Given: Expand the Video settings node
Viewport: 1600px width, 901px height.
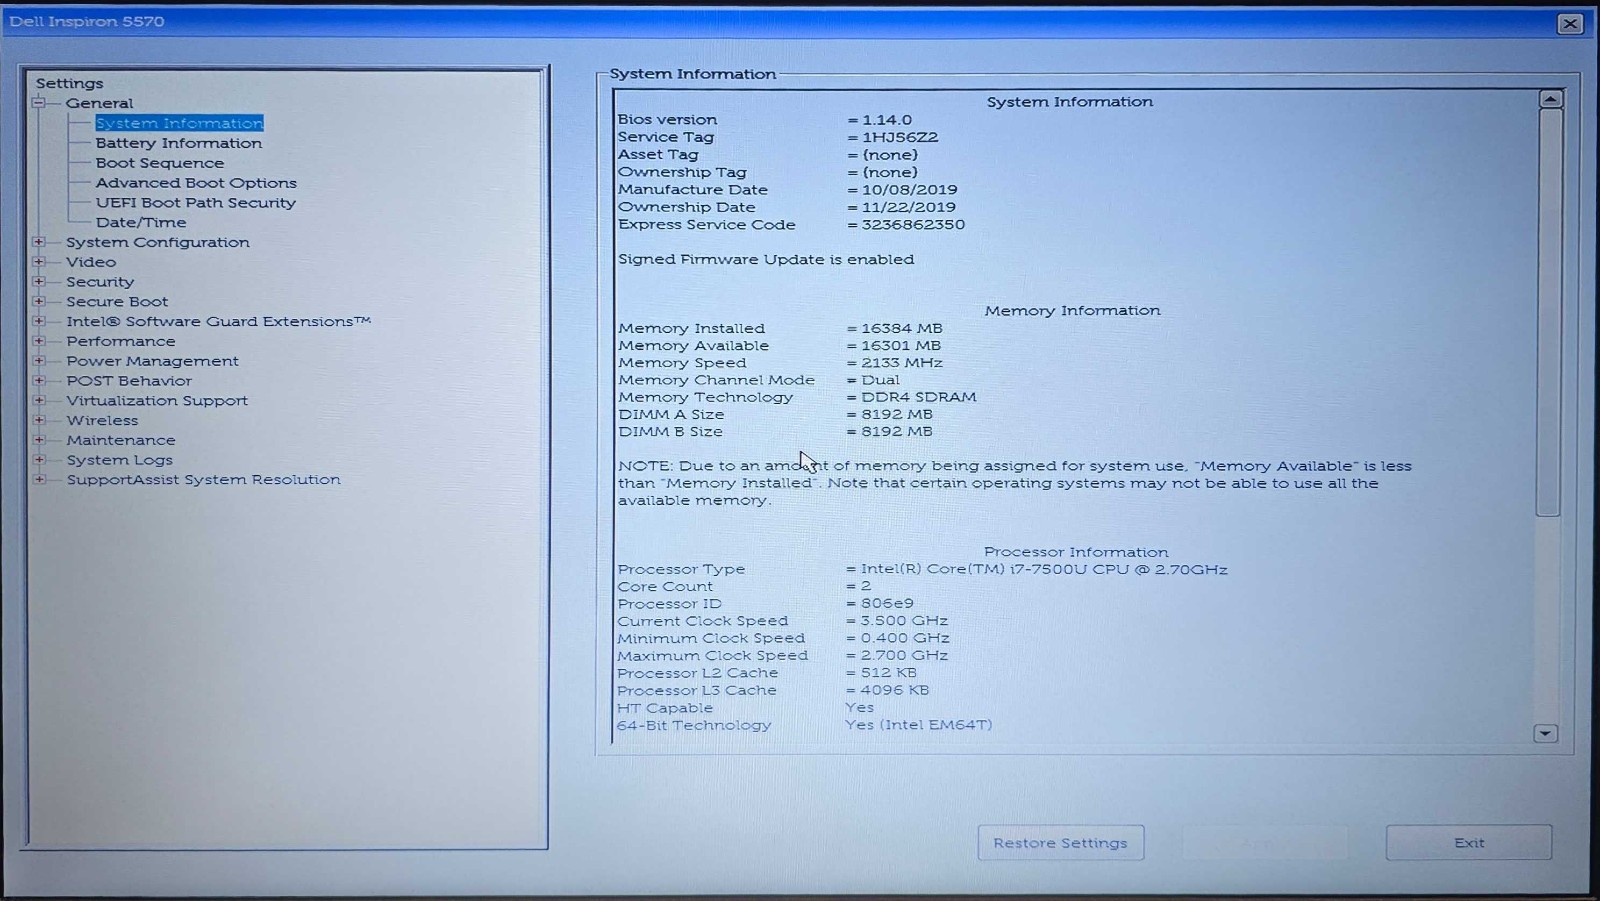Looking at the screenshot, I should point(38,261).
